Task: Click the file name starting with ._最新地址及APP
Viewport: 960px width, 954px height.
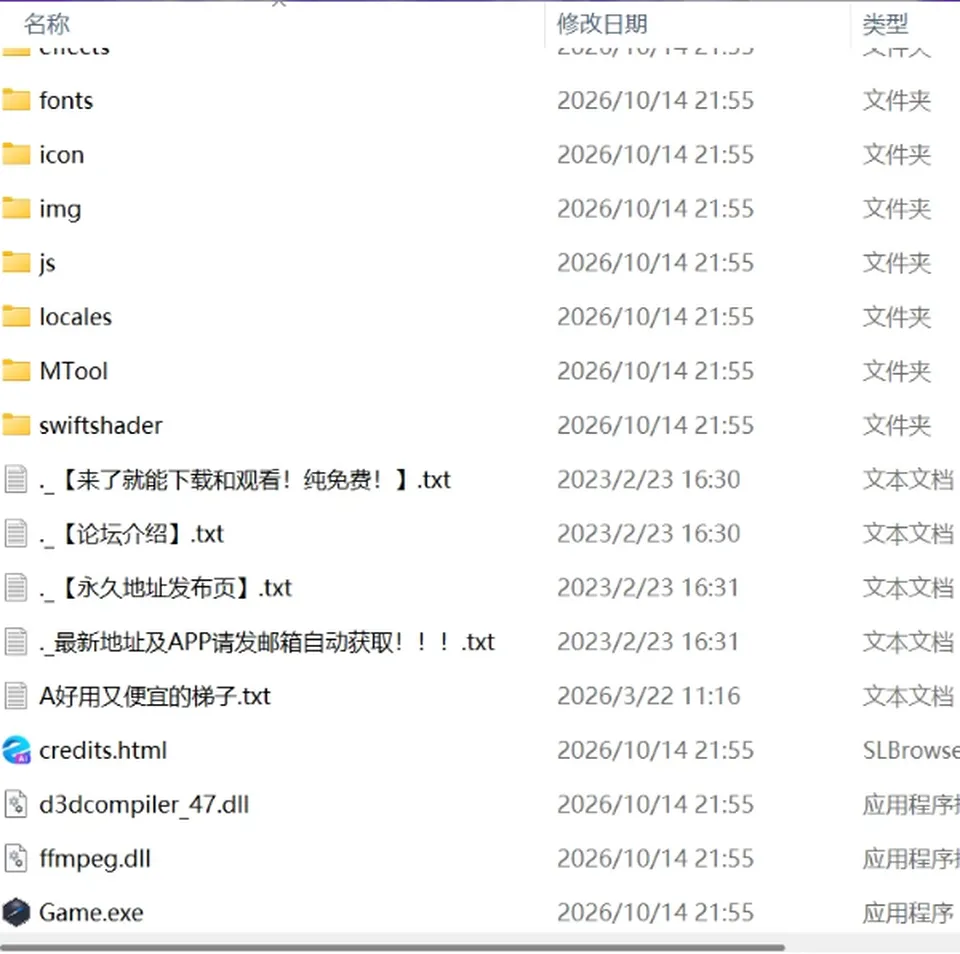Action: tap(267, 642)
